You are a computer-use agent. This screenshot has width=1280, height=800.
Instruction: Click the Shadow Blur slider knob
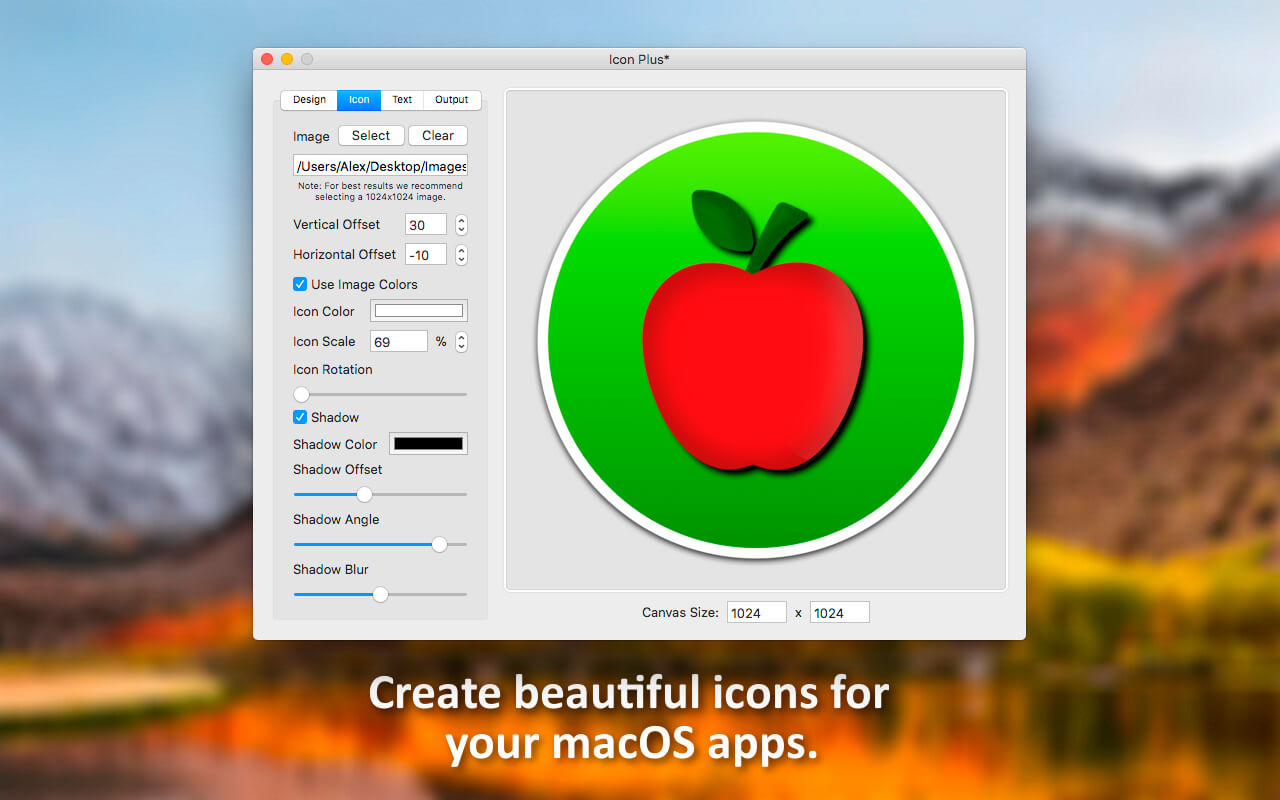pyautogui.click(x=380, y=594)
